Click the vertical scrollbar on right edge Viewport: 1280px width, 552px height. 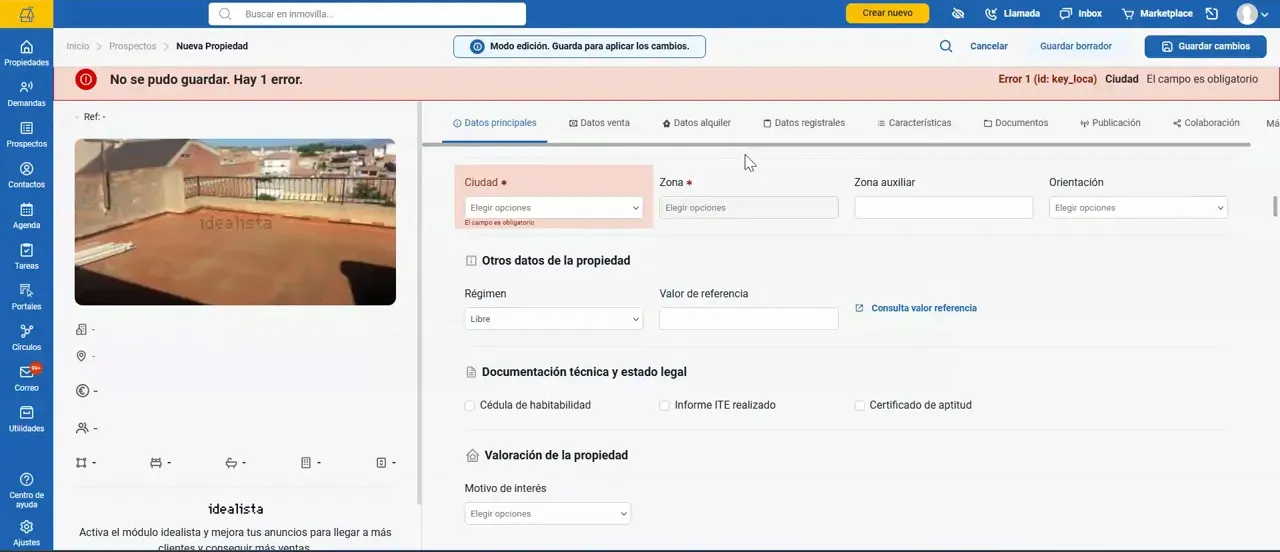[1275, 206]
